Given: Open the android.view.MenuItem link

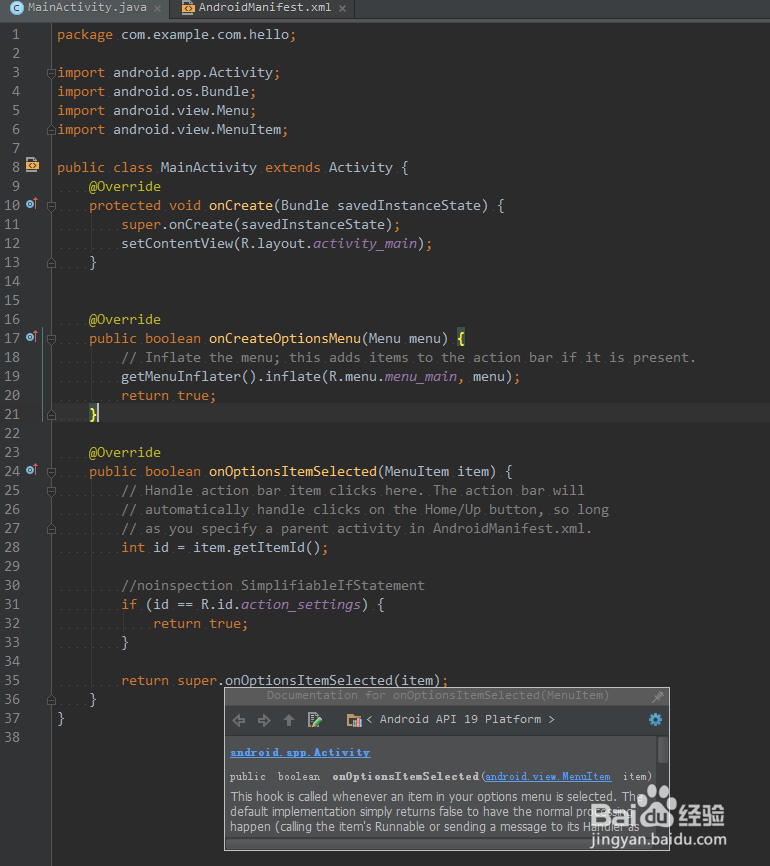Looking at the screenshot, I should pyautogui.click(x=548, y=777).
